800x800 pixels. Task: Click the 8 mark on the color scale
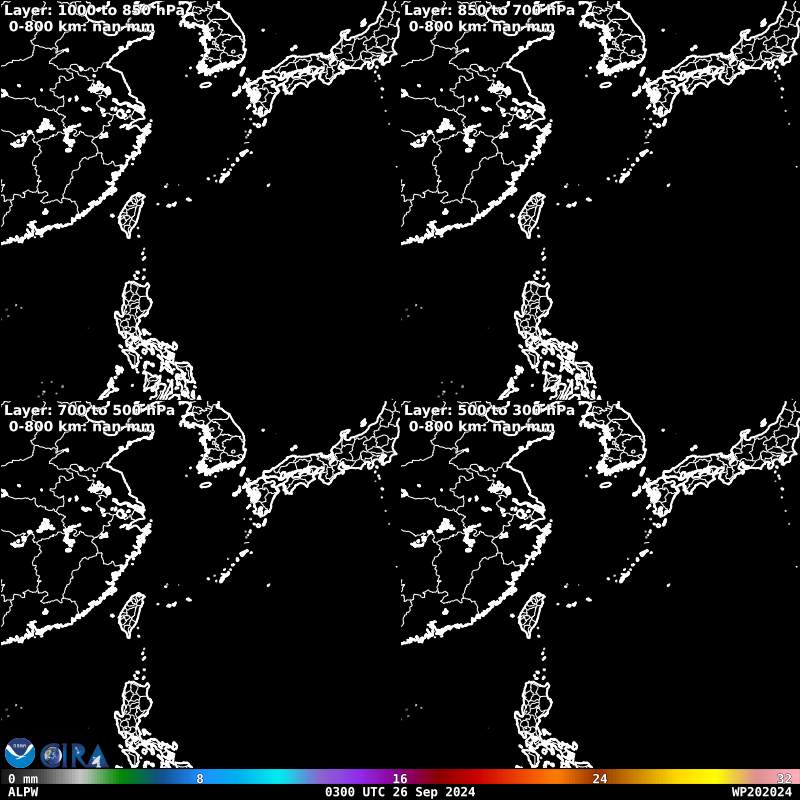[200, 778]
